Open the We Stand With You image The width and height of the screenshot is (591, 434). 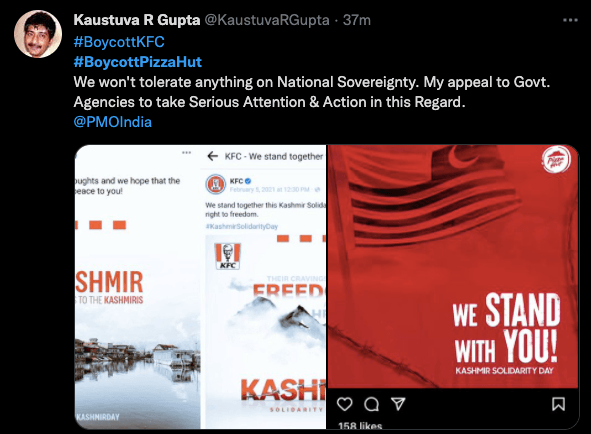click(453, 267)
